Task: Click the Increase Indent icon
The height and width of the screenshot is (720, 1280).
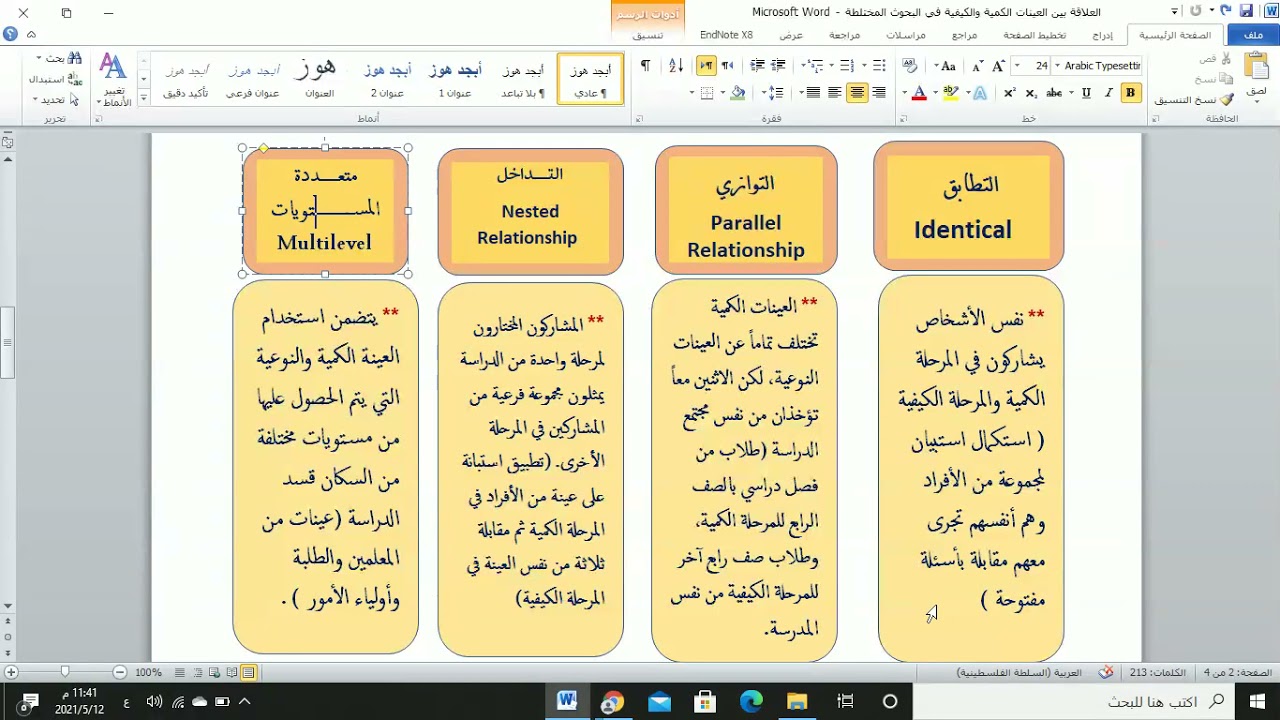Action: click(757, 65)
